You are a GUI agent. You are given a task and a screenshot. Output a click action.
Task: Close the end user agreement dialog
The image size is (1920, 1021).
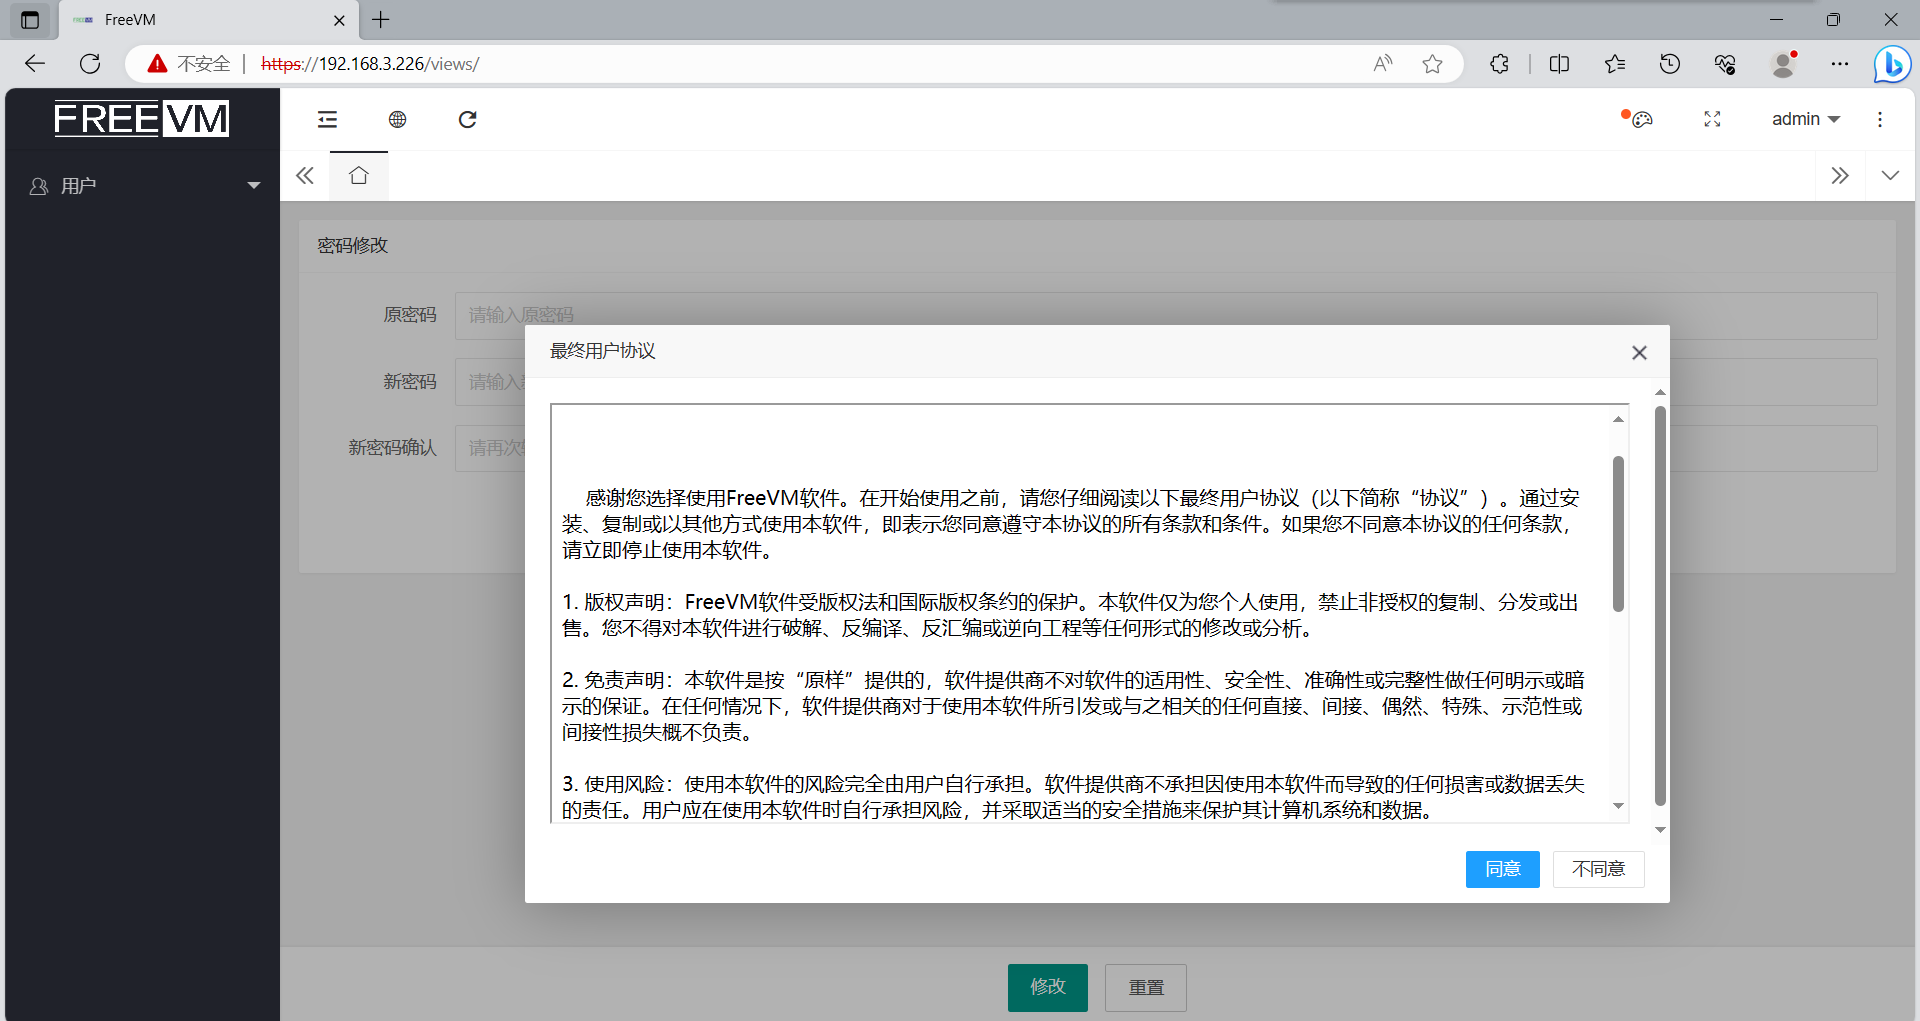tap(1638, 353)
